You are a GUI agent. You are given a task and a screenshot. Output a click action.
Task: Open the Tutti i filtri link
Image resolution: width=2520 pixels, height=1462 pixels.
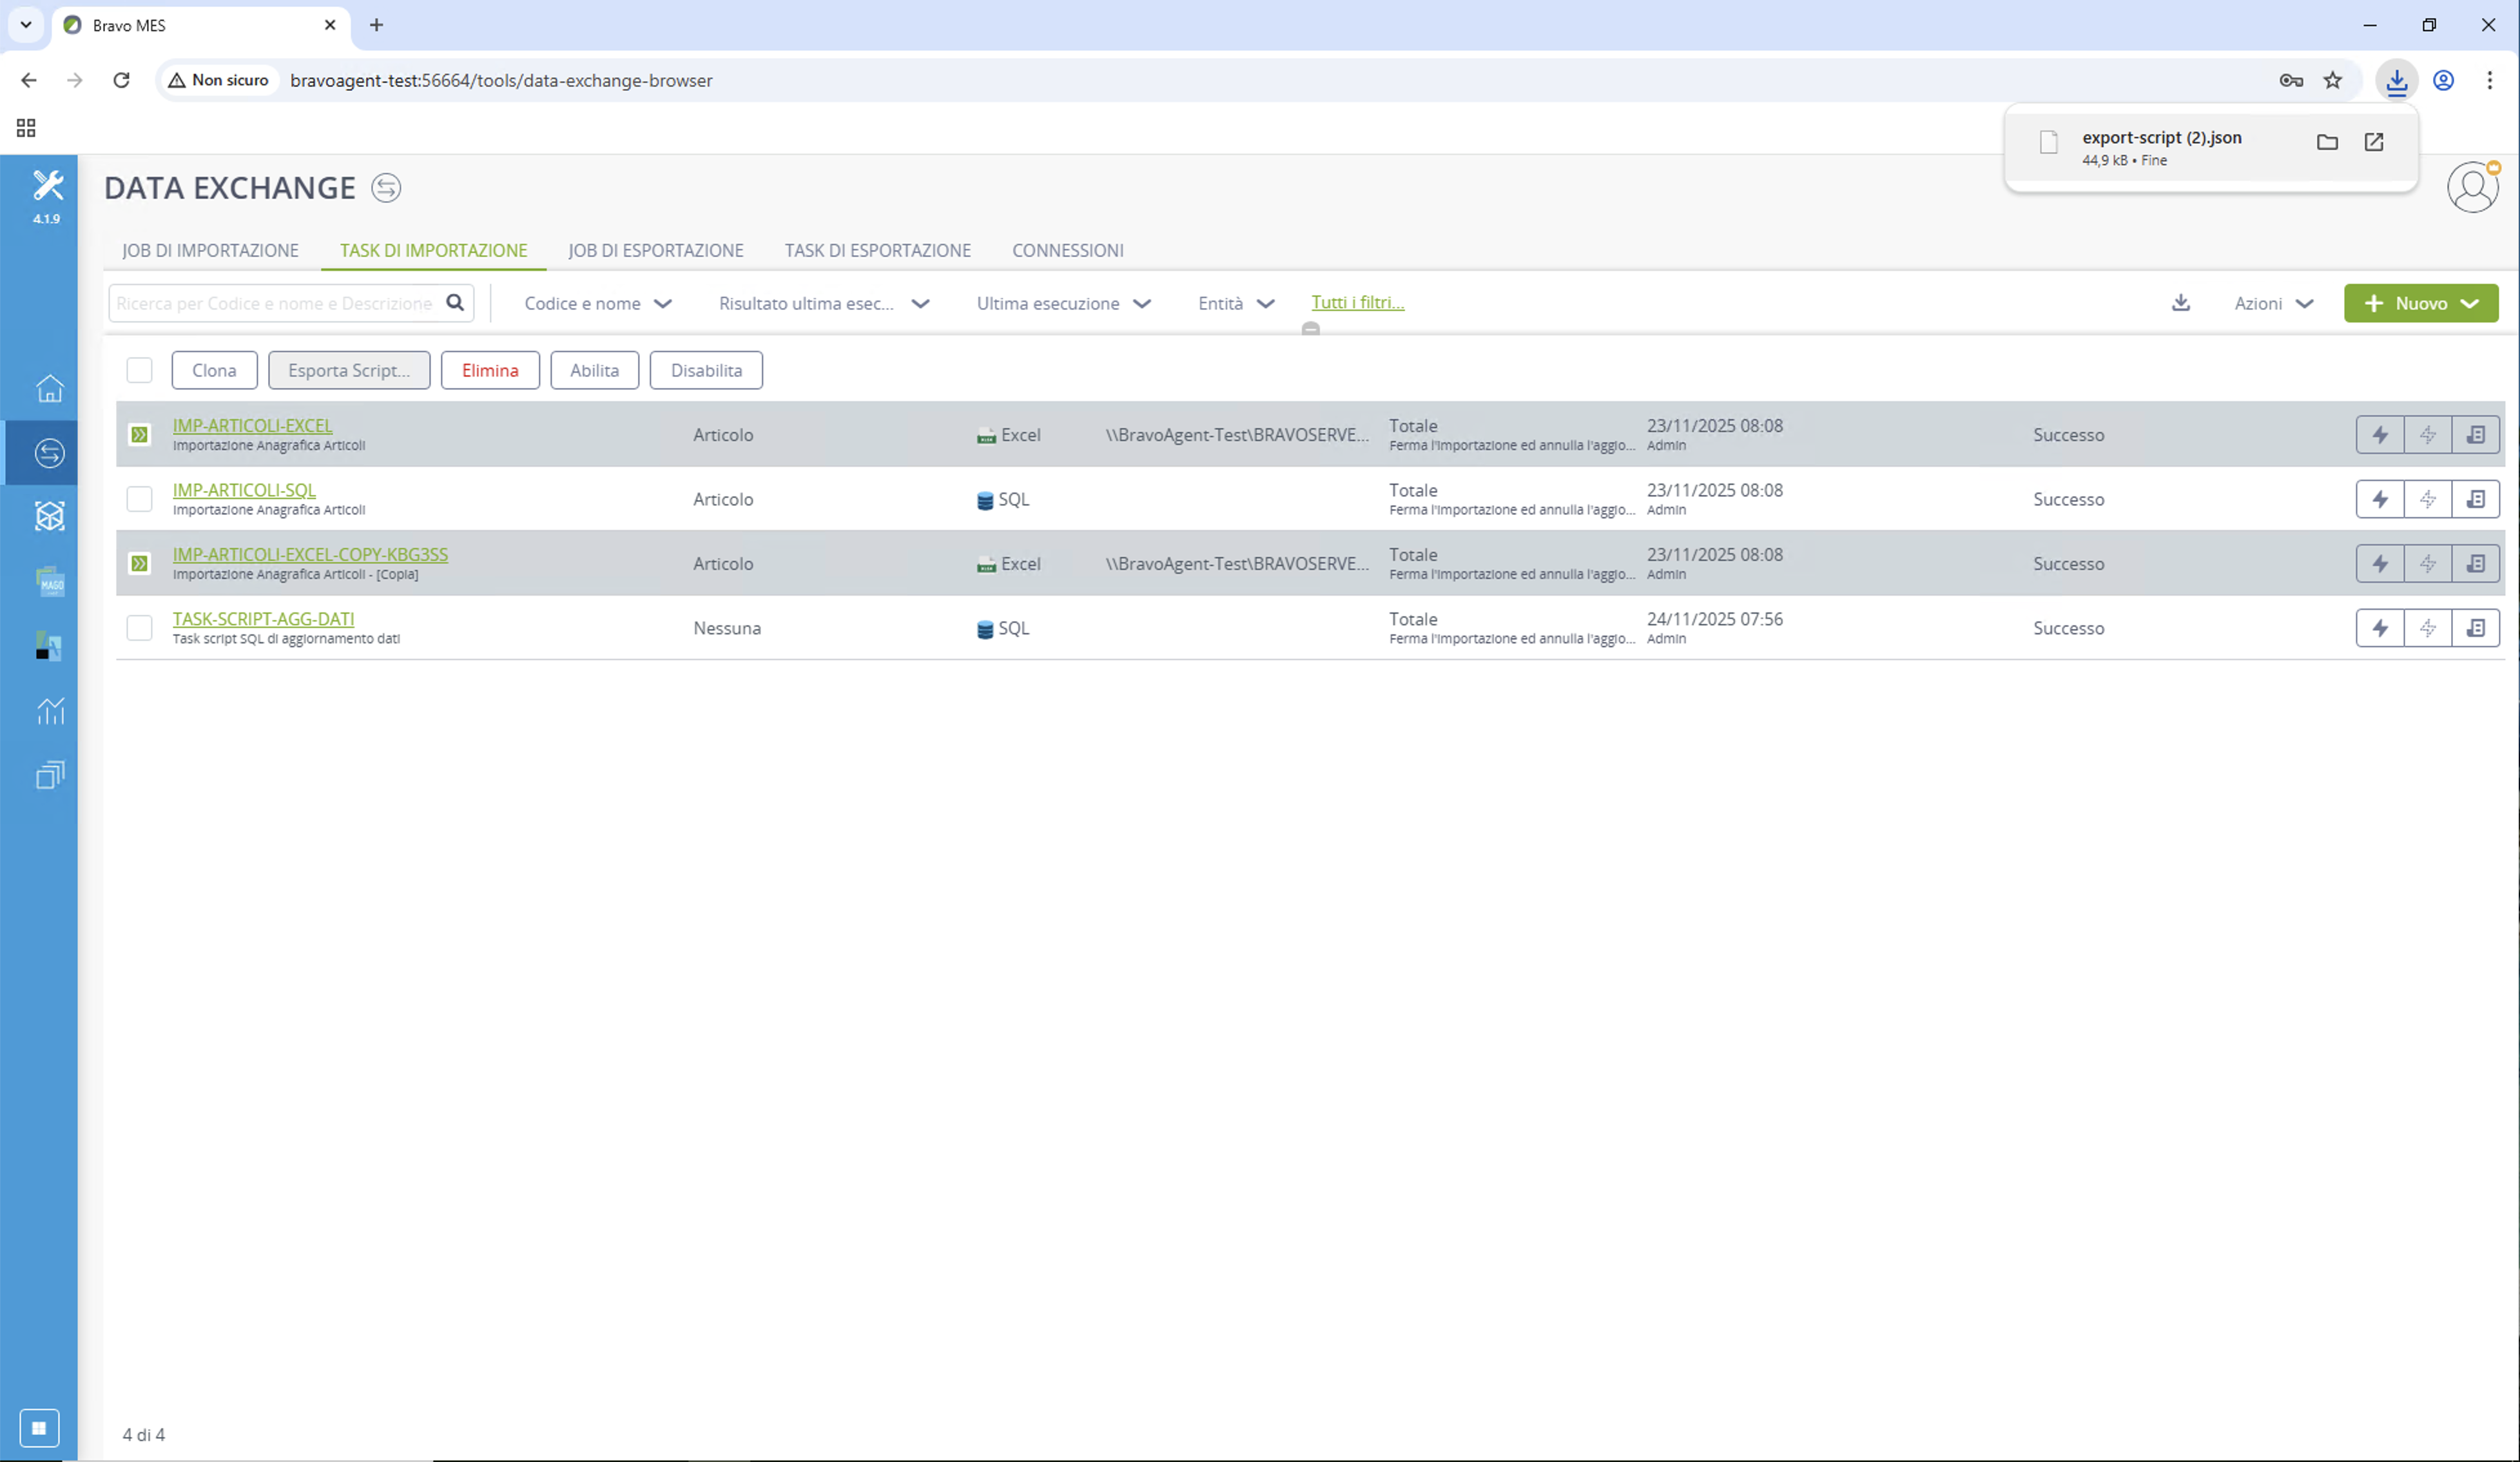click(1357, 302)
